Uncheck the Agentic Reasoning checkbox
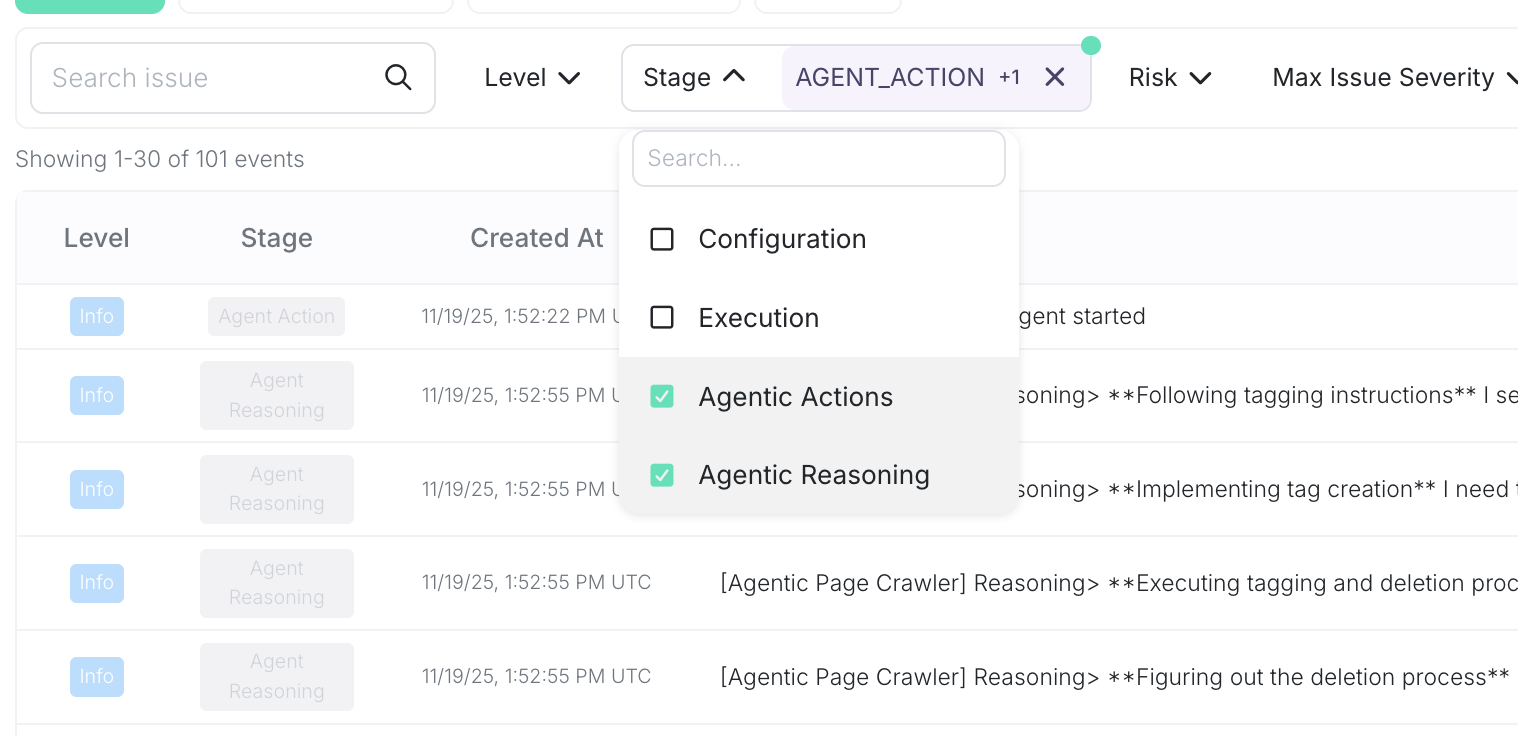The image size is (1518, 736). [662, 475]
